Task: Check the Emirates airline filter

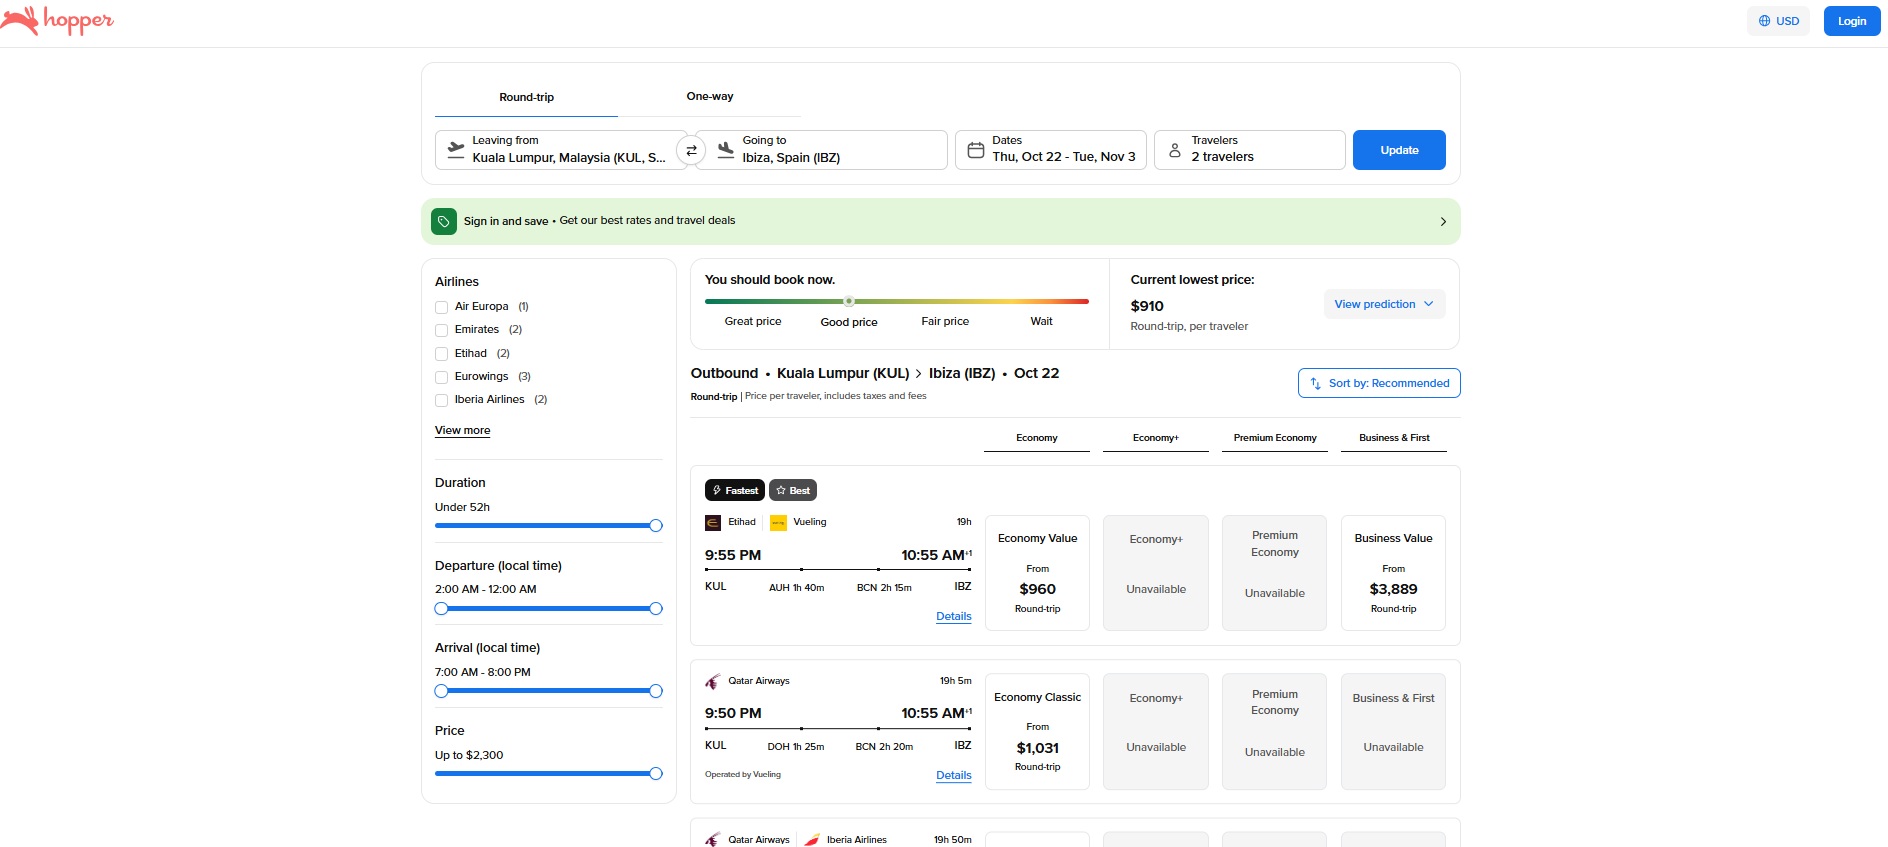Action: point(441,330)
